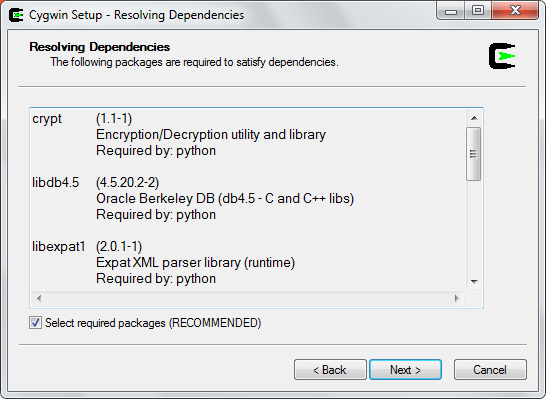Click the scroll down arrow in list

[x=474, y=281]
